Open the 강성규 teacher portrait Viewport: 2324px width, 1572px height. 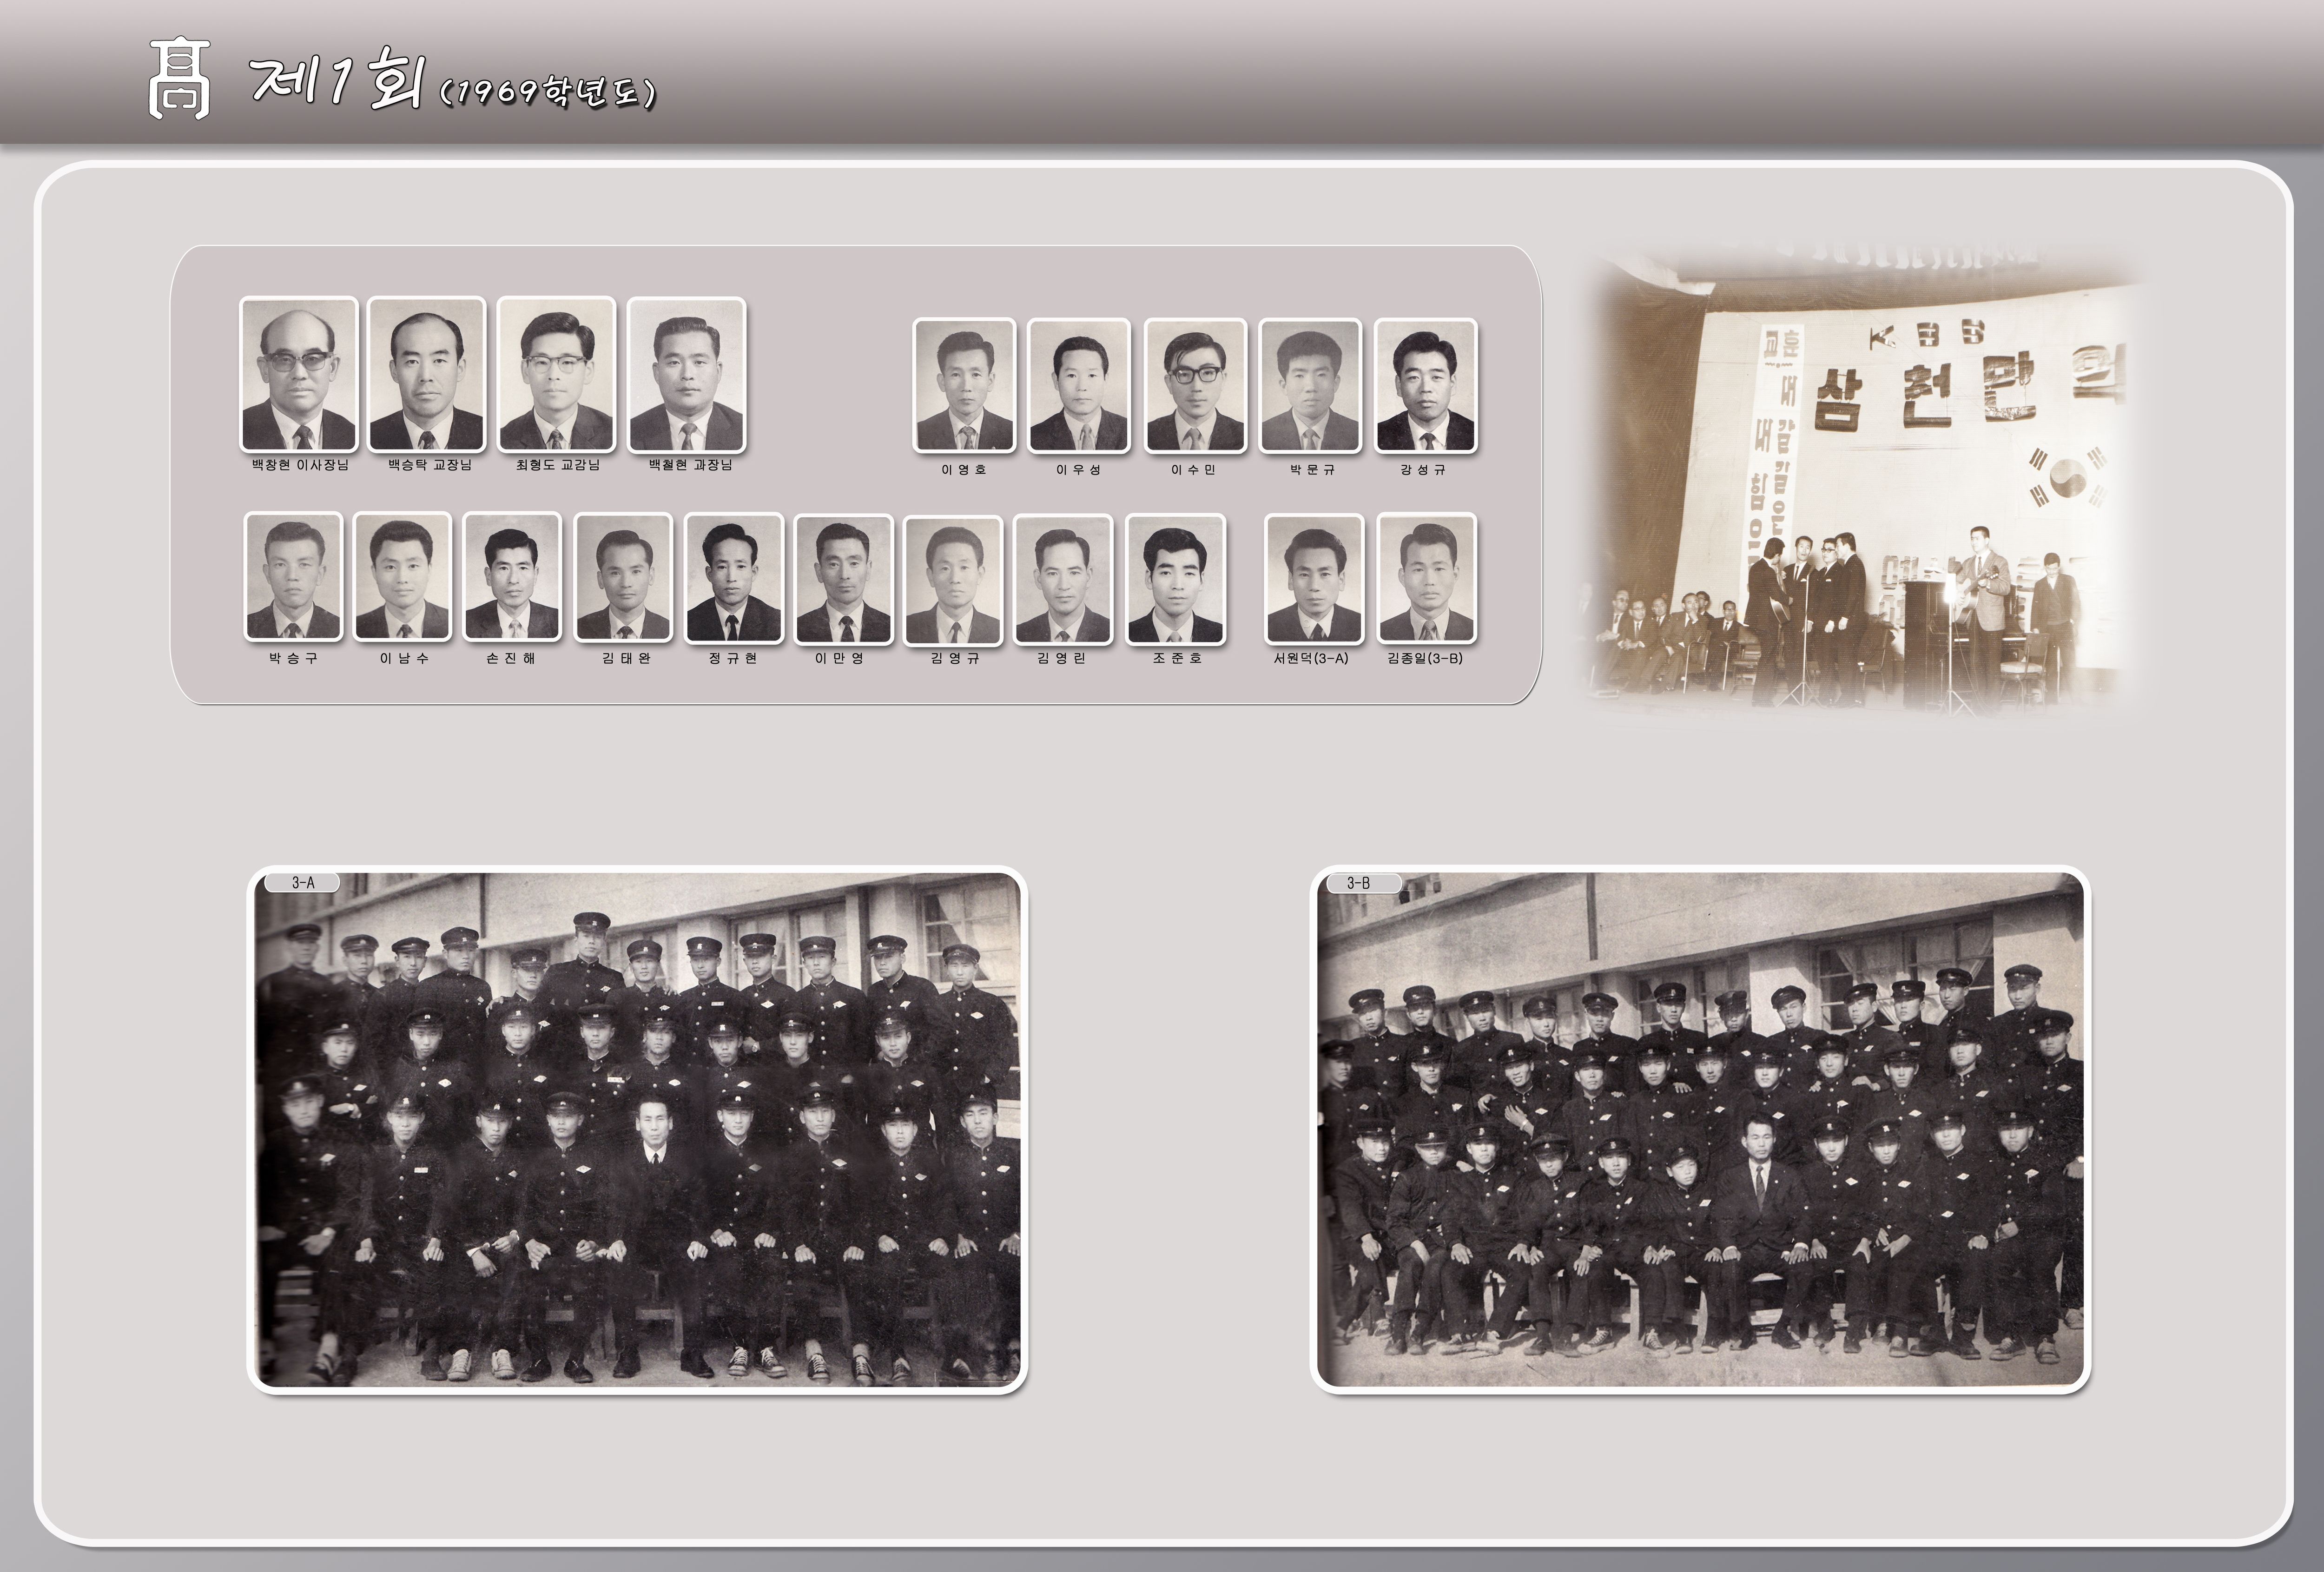tap(1425, 386)
